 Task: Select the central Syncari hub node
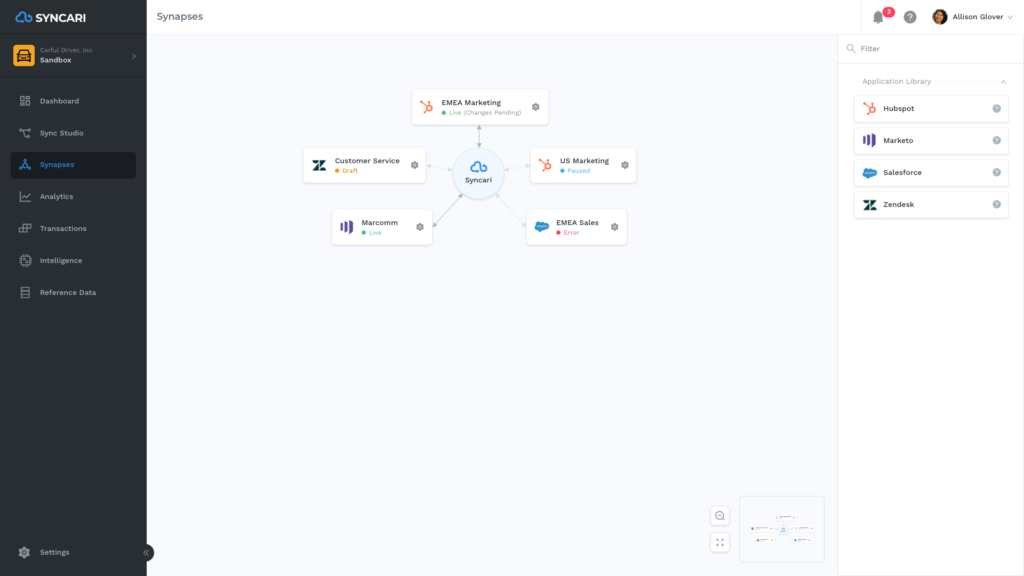coord(479,173)
